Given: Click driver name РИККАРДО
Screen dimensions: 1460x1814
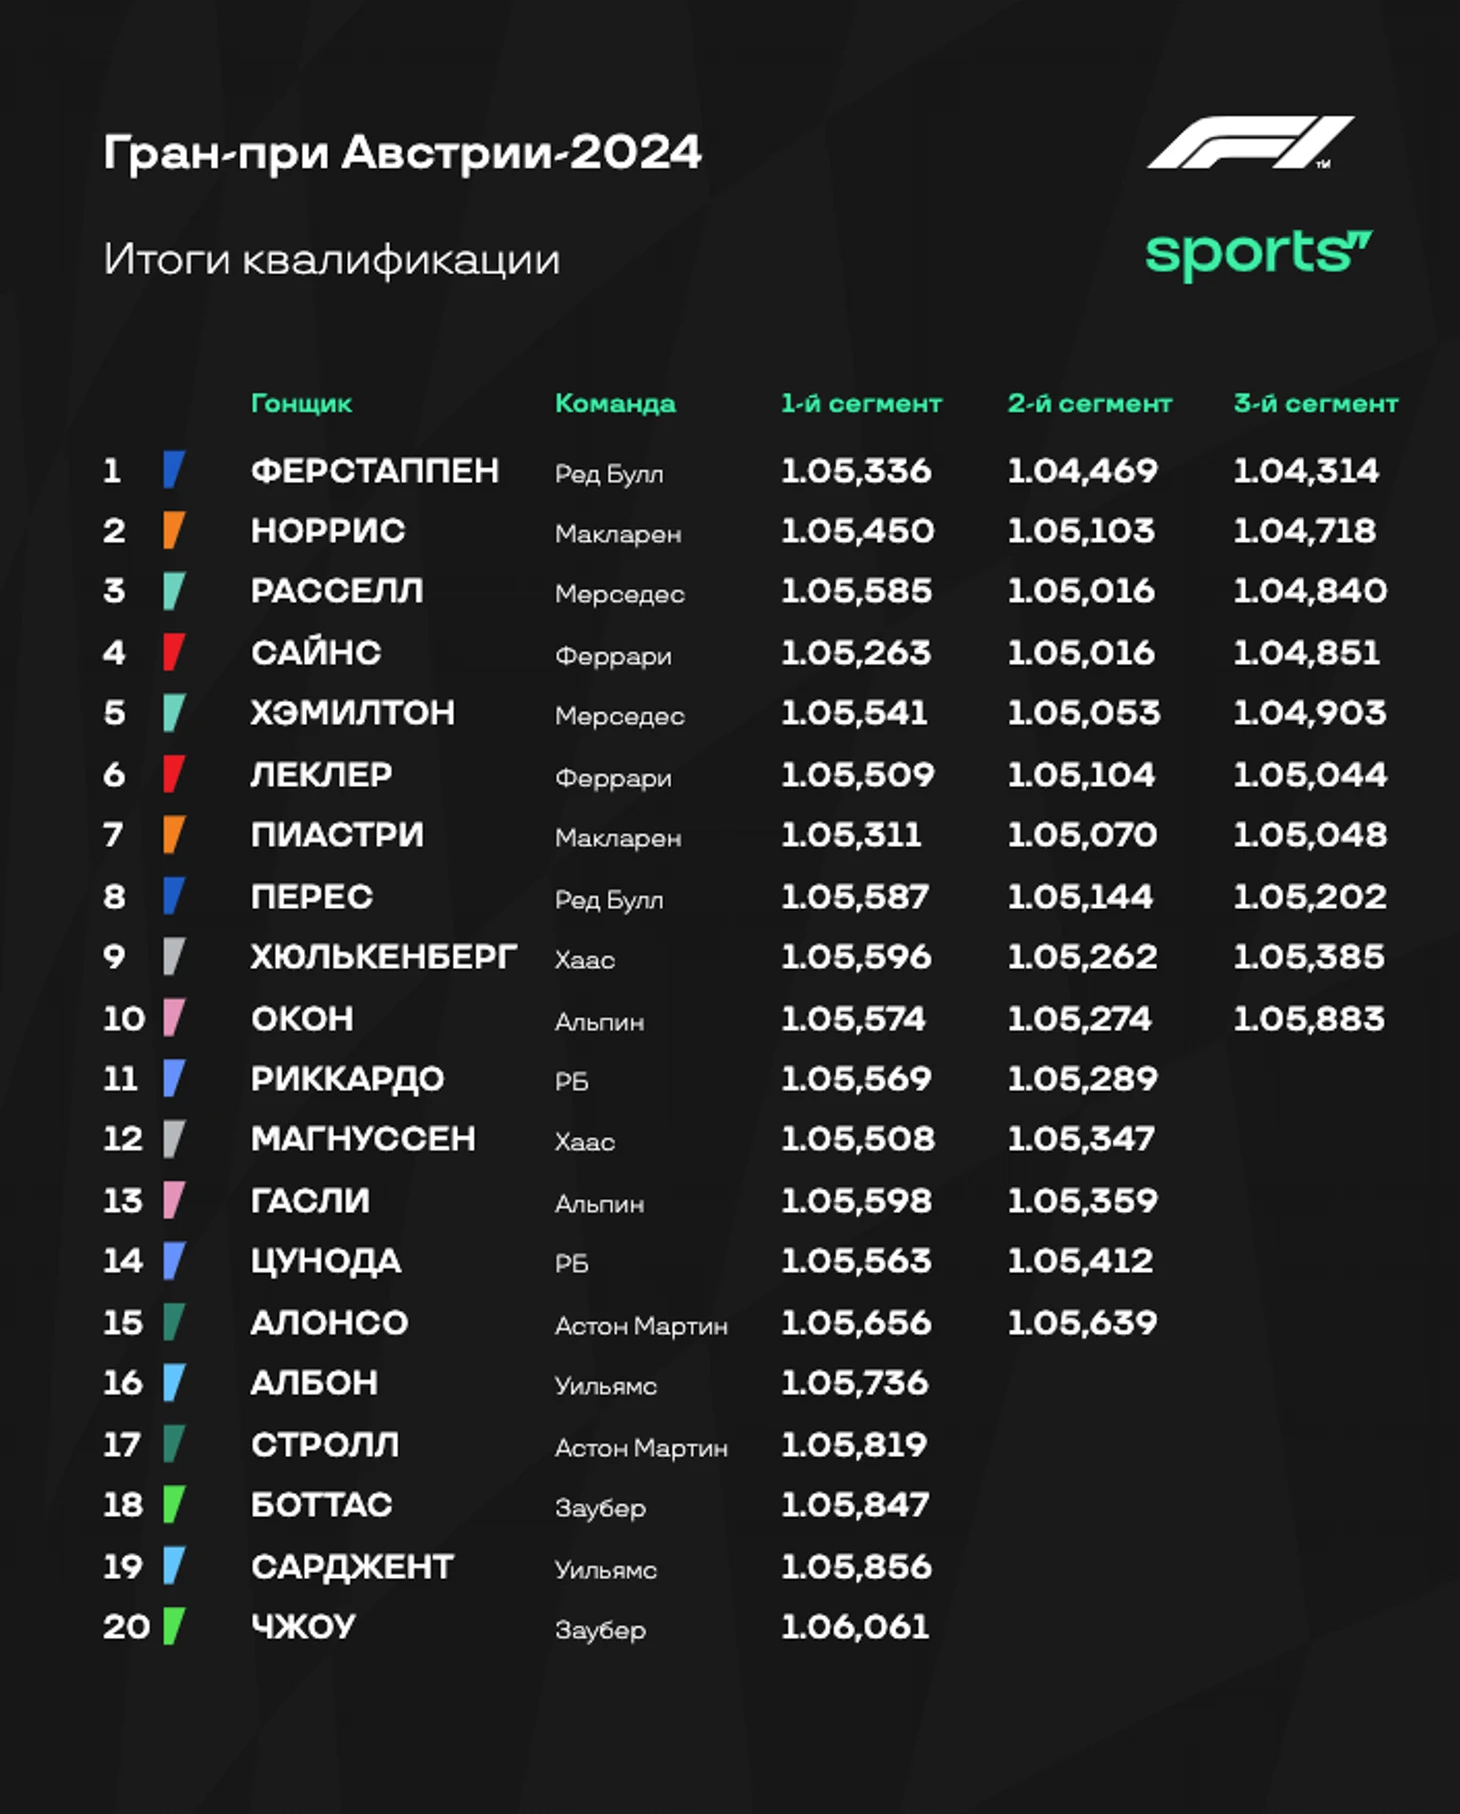Looking at the screenshot, I should point(347,1078).
